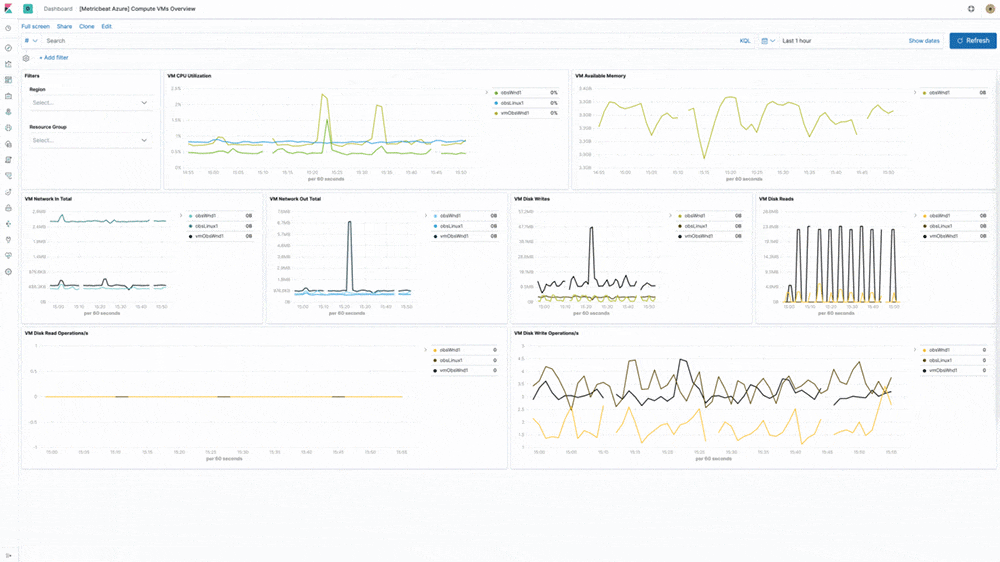Open the Logs icon in sidebar
The height and width of the screenshot is (562, 1000).
point(8,159)
